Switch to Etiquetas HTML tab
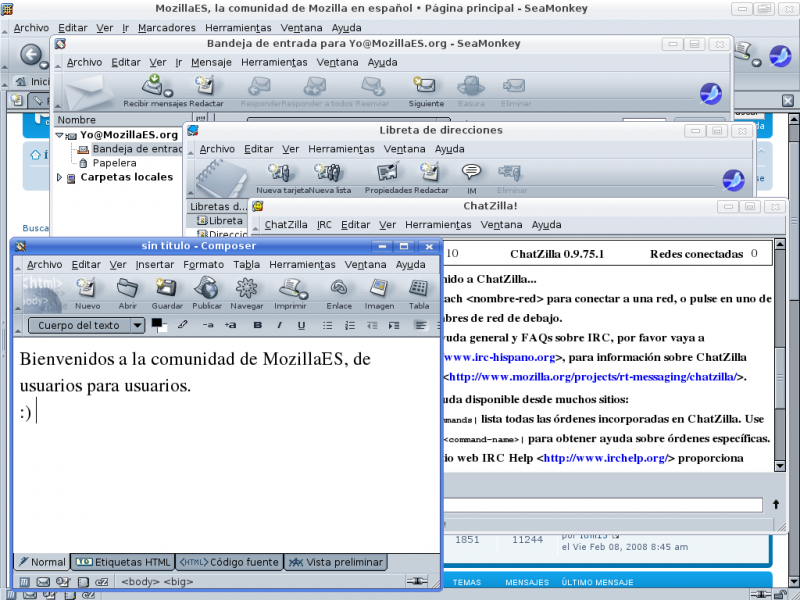This screenshot has width=800, height=600. coord(123,562)
